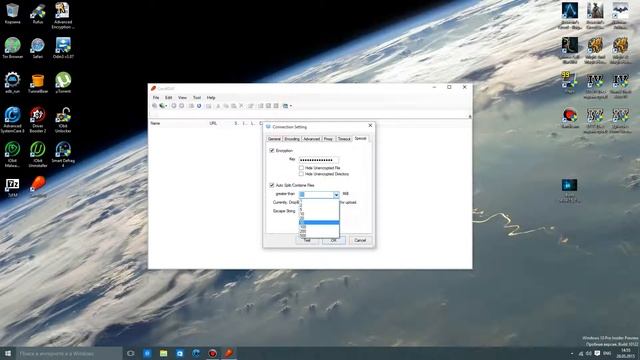Open the Batman game desktop shortcut
The image size is (640, 360).
pyautogui.click(x=620, y=16)
